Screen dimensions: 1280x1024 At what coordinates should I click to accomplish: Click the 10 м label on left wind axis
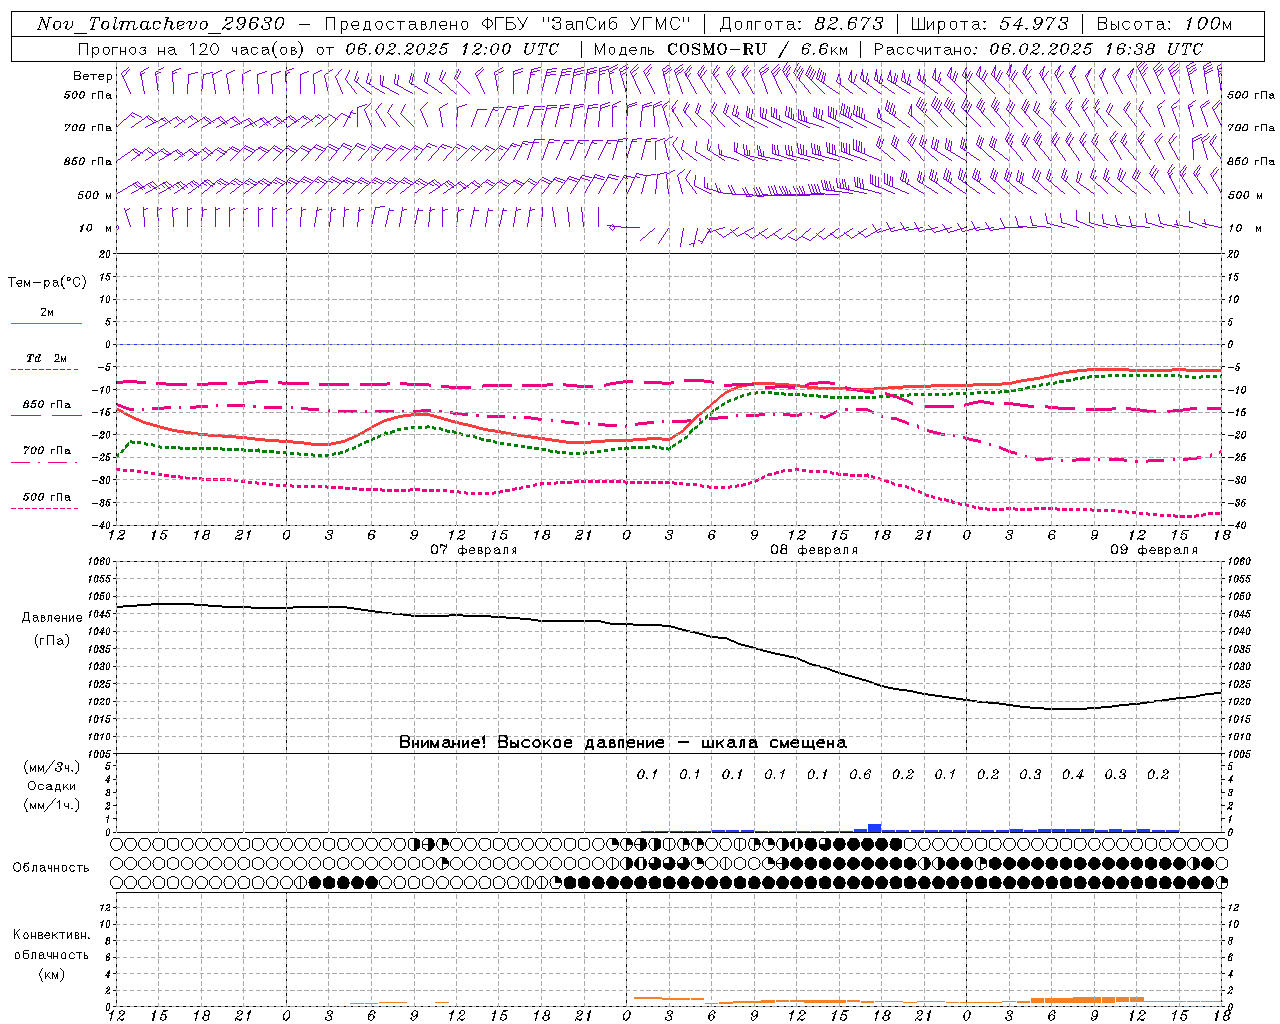[x=95, y=229]
